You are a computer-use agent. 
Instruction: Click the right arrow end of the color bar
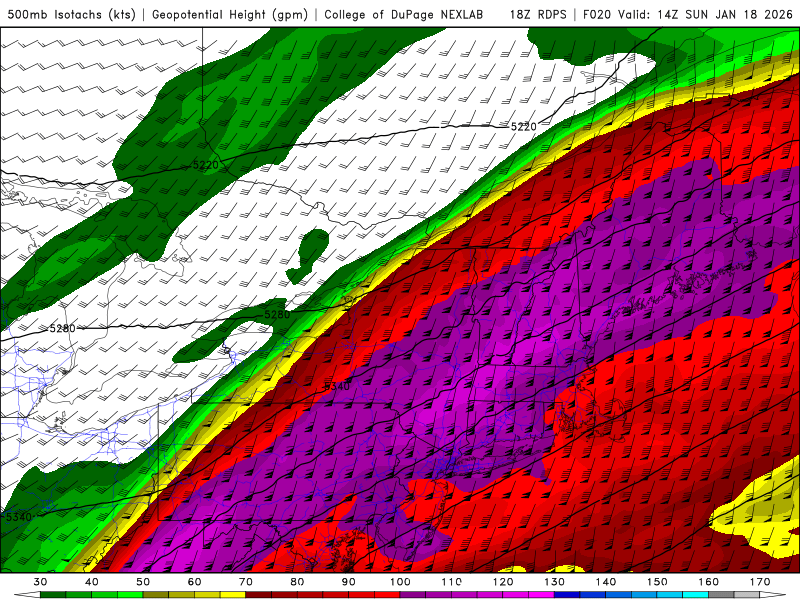coord(773,594)
